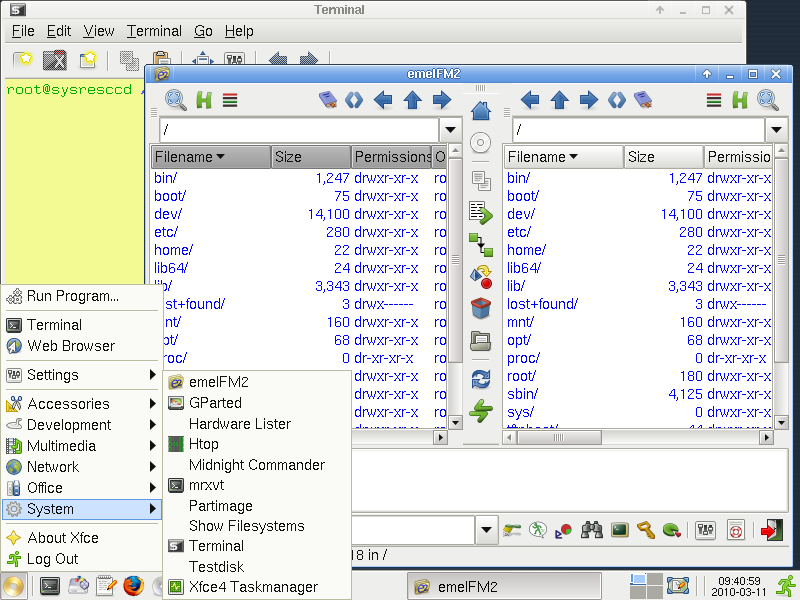Click the left pane horizontal scrollbar
This screenshot has width=800, height=600.
pos(300,438)
